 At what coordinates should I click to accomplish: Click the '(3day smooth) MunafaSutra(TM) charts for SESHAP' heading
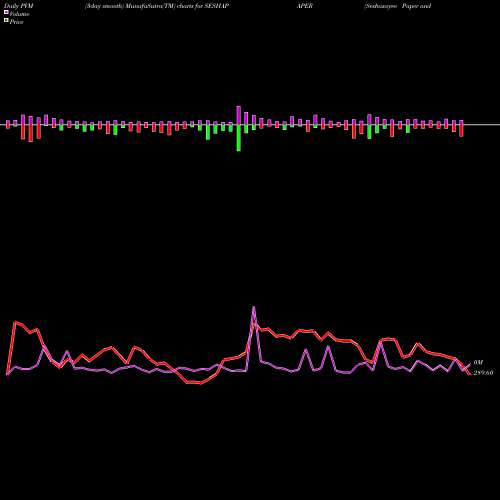(157, 6)
